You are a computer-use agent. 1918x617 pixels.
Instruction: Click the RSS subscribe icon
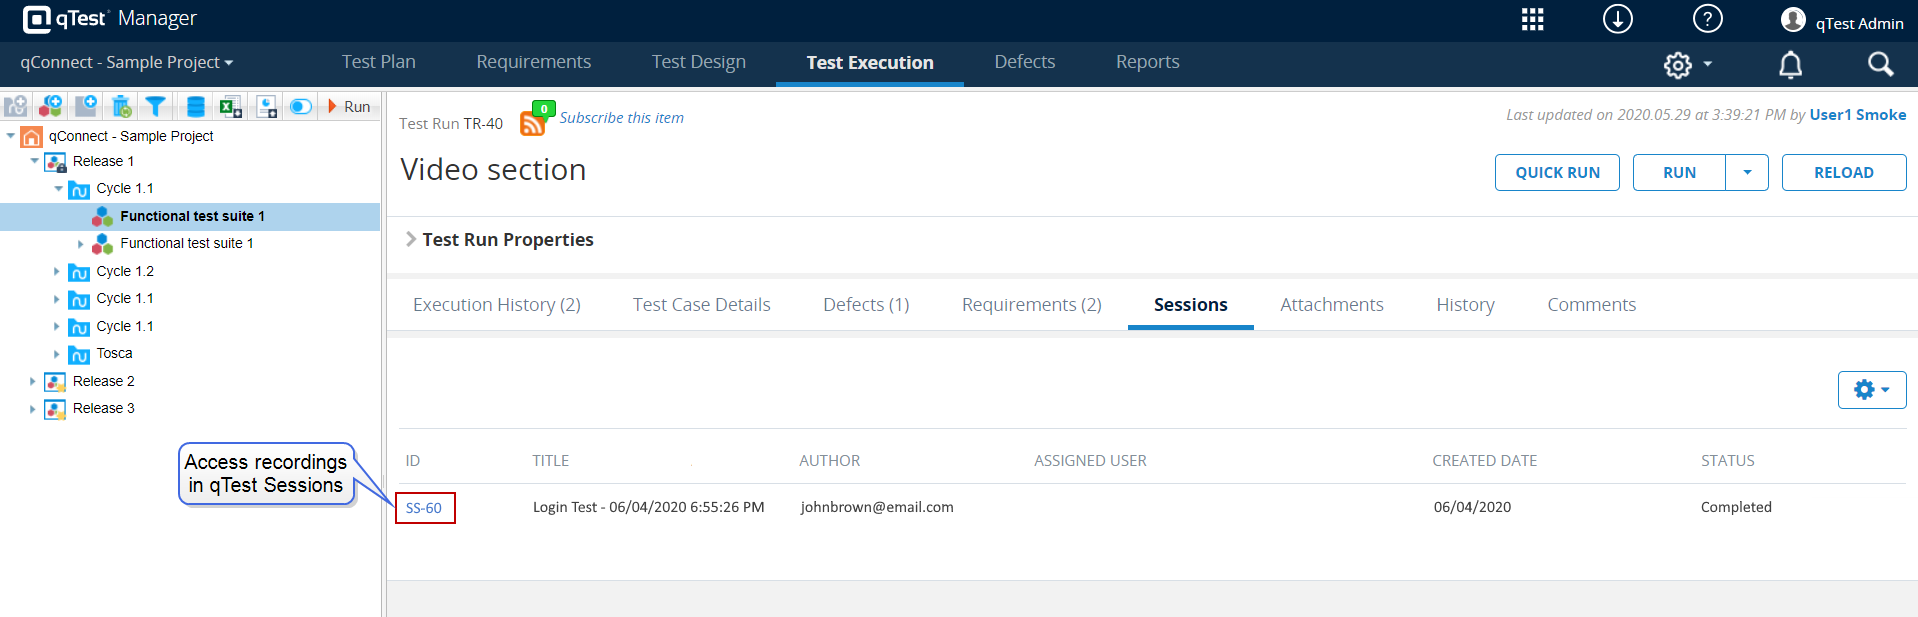click(x=533, y=122)
